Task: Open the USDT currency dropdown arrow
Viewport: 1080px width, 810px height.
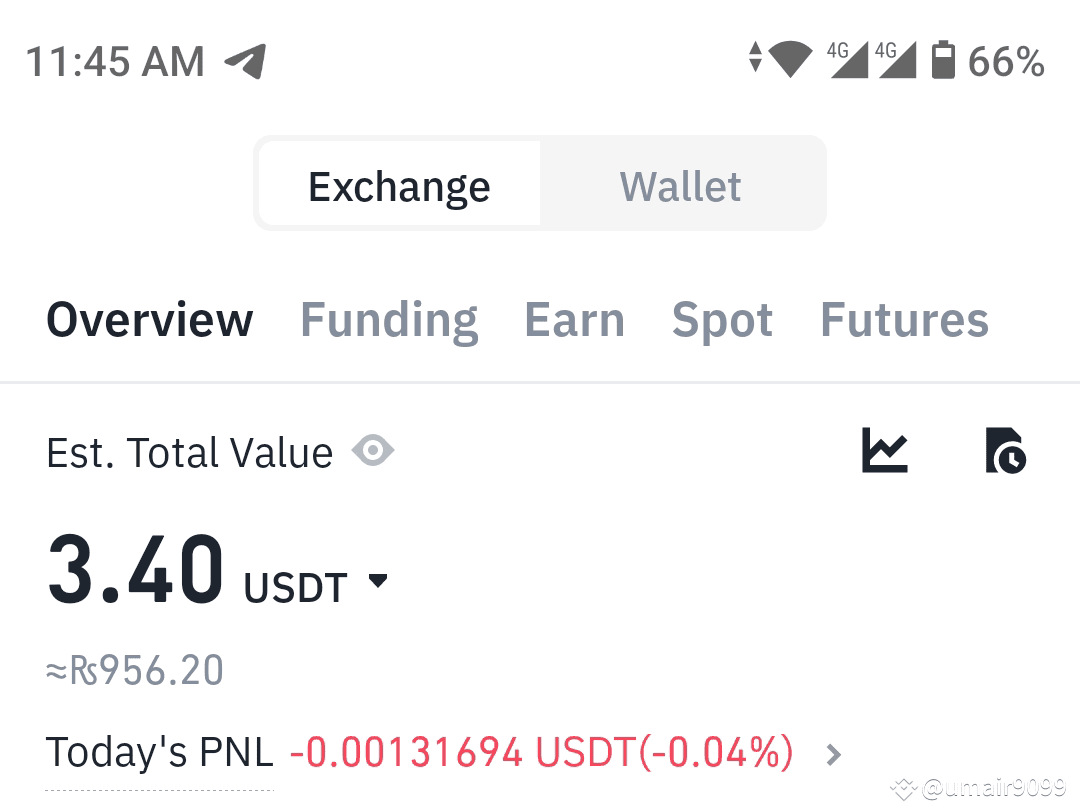Action: point(378,580)
